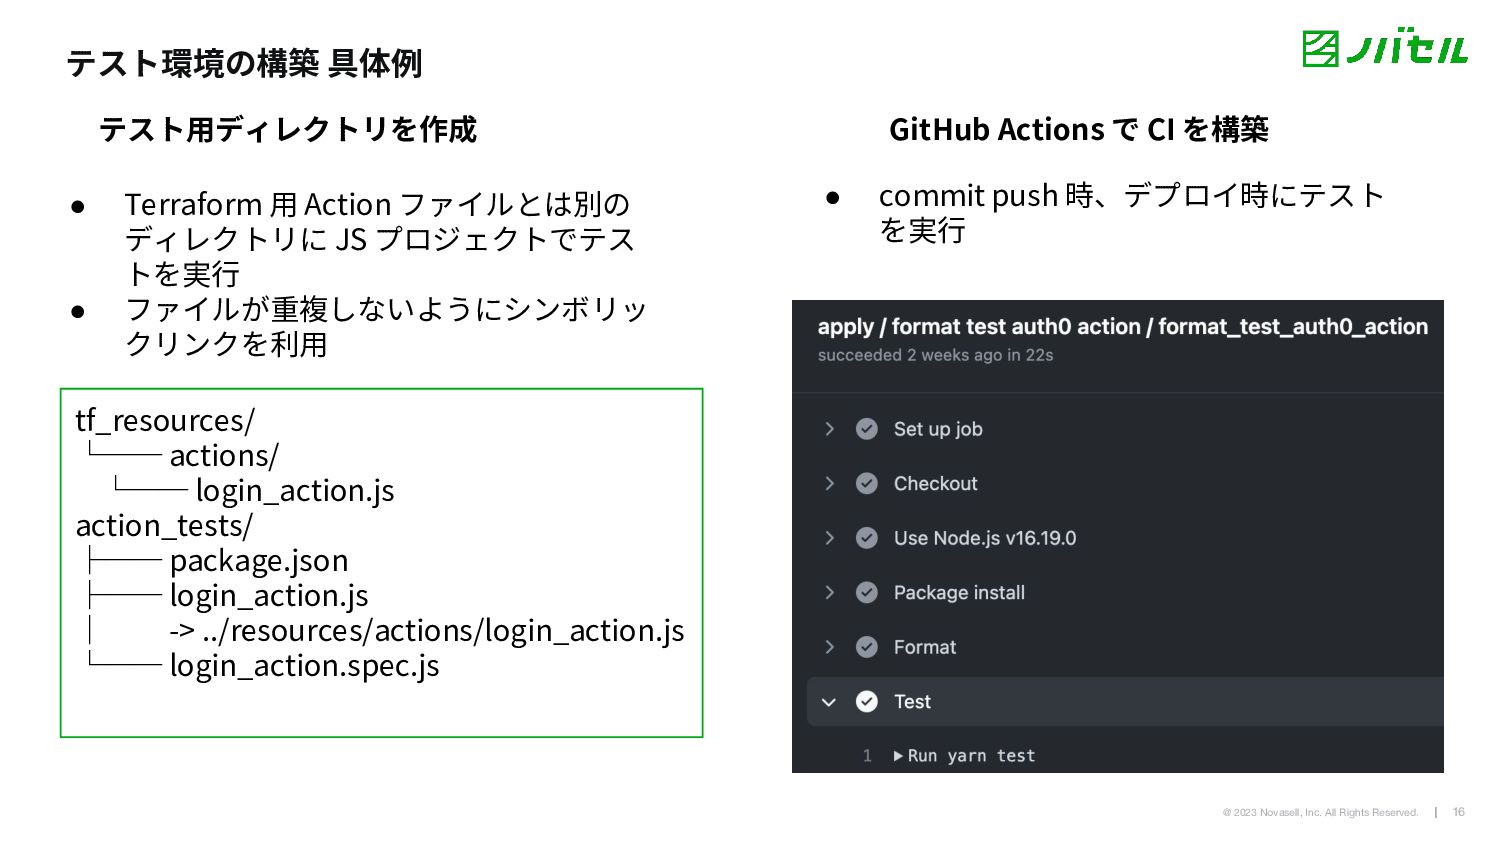Screen dimensions: 1500x844
Task: Collapse the Test step
Action: (829, 702)
